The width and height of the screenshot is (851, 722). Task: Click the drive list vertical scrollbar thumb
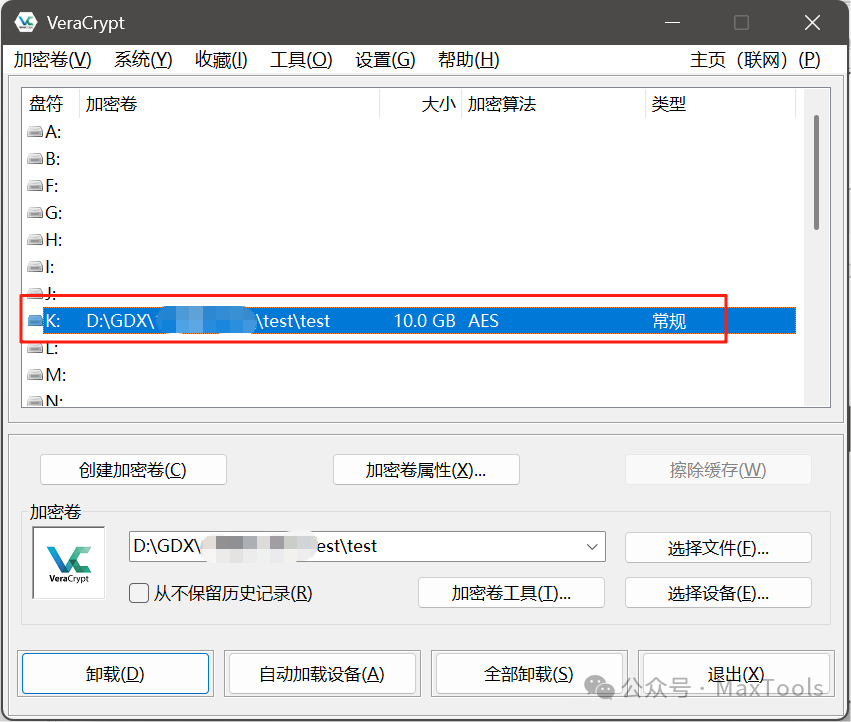(x=816, y=172)
